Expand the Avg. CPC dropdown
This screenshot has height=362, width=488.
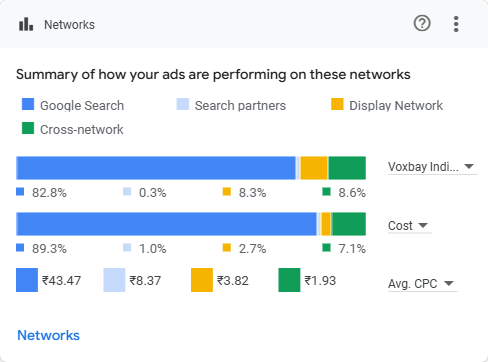[x=422, y=284]
